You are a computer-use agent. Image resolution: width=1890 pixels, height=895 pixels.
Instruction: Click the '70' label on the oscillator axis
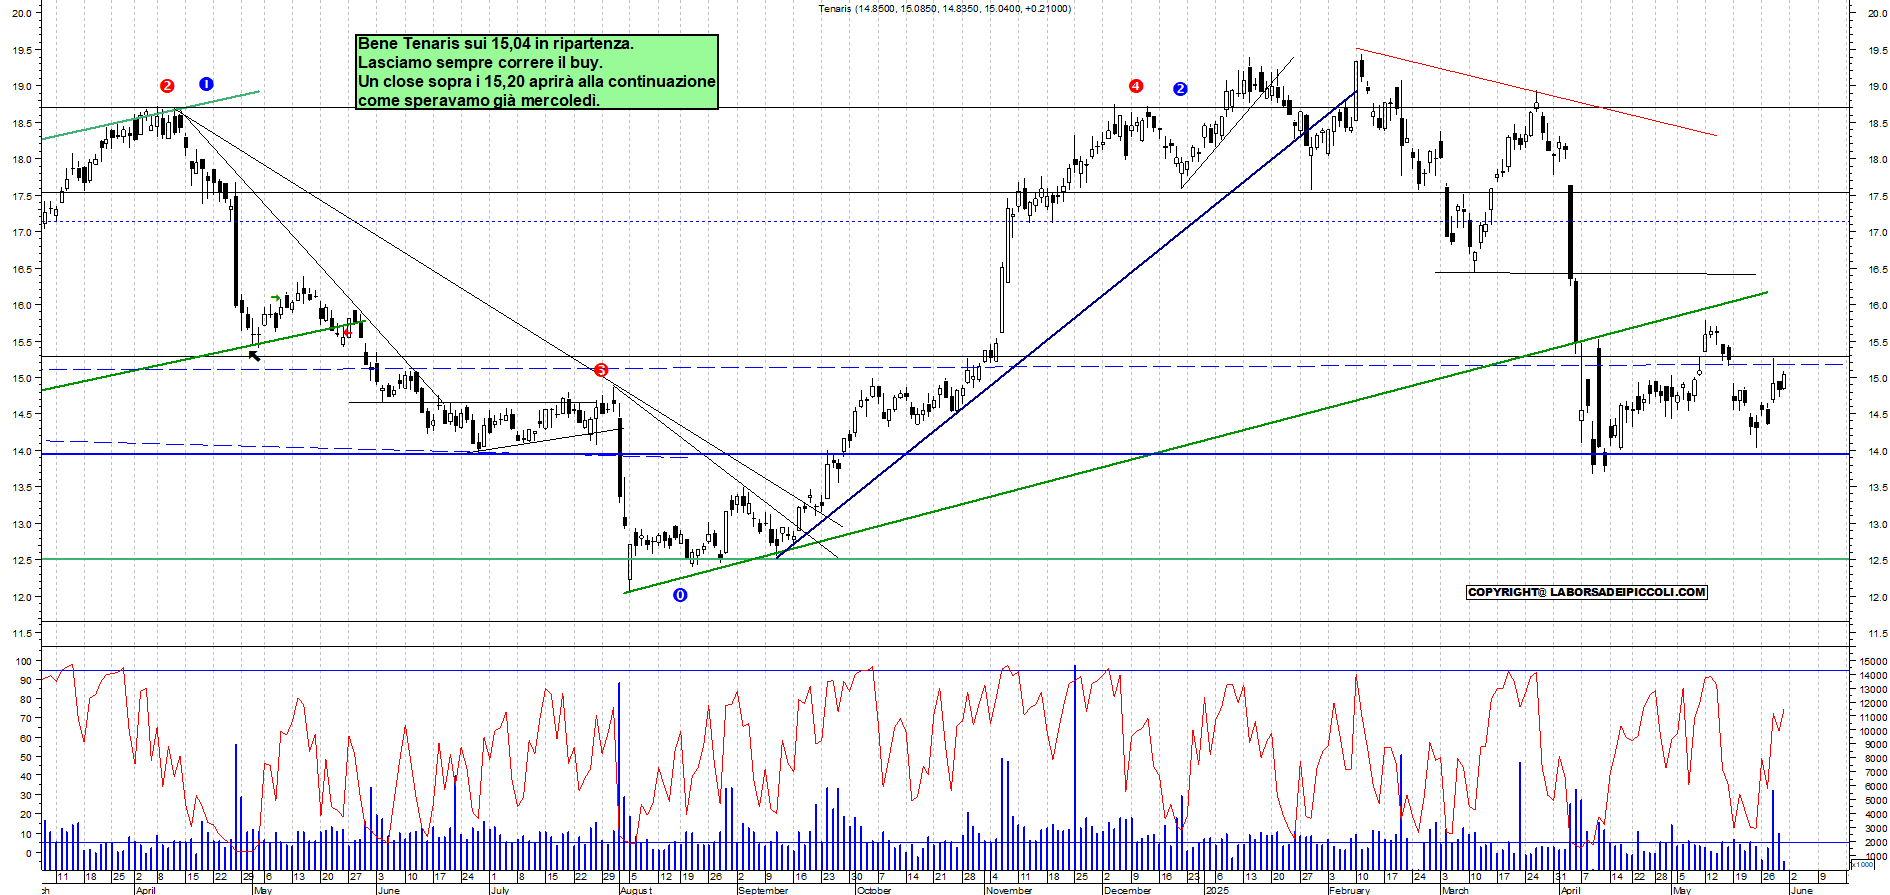coord(27,719)
